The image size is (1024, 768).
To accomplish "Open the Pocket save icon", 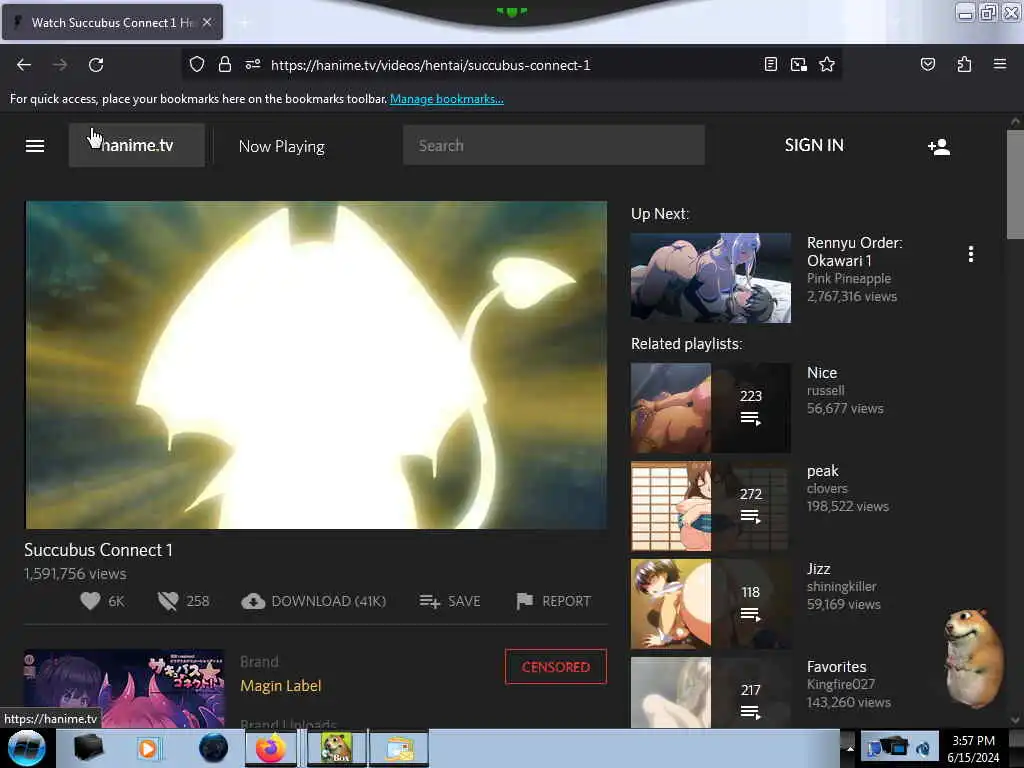I will pos(927,65).
